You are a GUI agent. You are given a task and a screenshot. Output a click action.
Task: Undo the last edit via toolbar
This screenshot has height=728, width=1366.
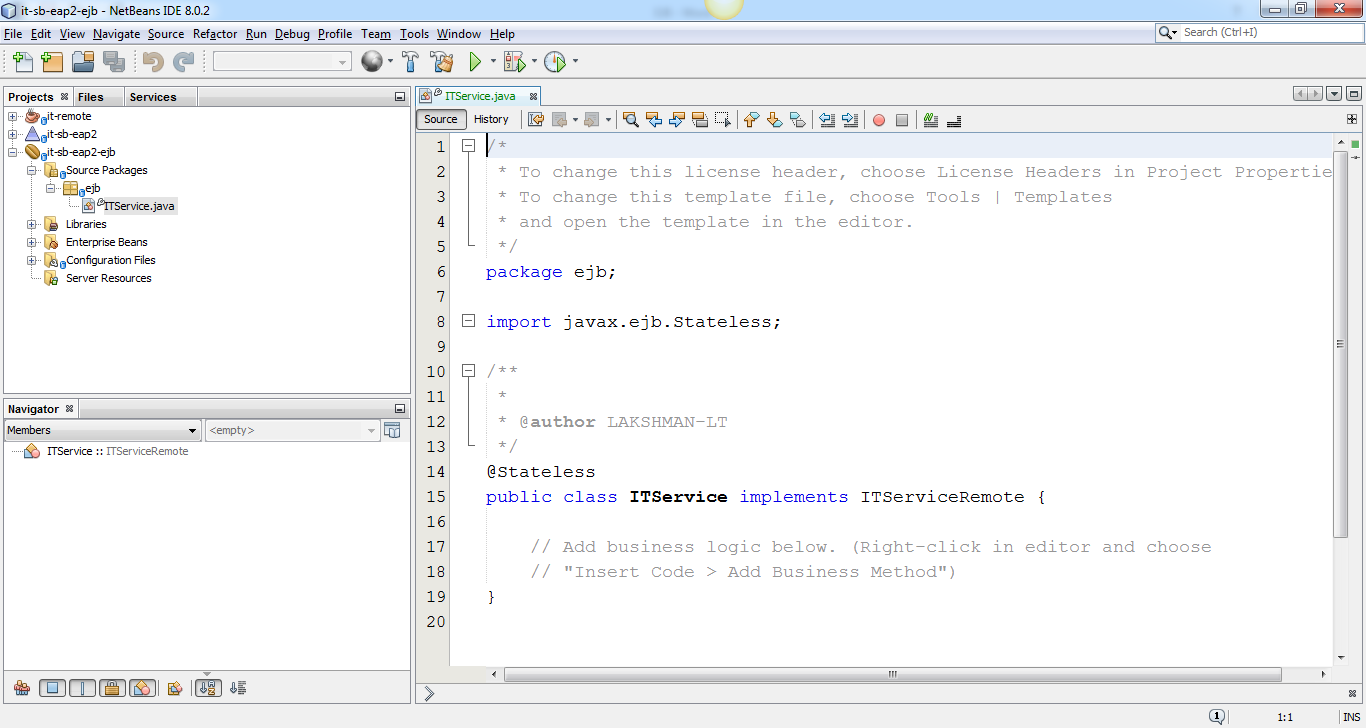pyautogui.click(x=153, y=62)
